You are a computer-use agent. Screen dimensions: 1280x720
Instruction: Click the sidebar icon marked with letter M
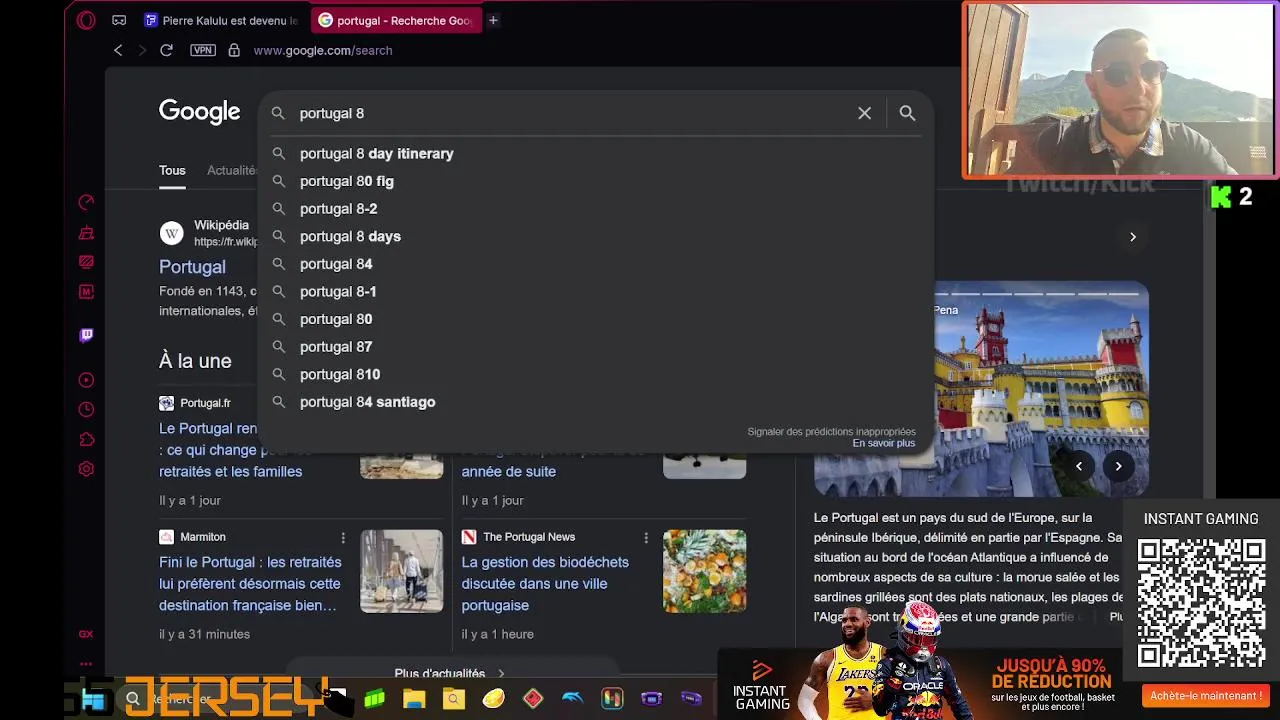point(86,292)
